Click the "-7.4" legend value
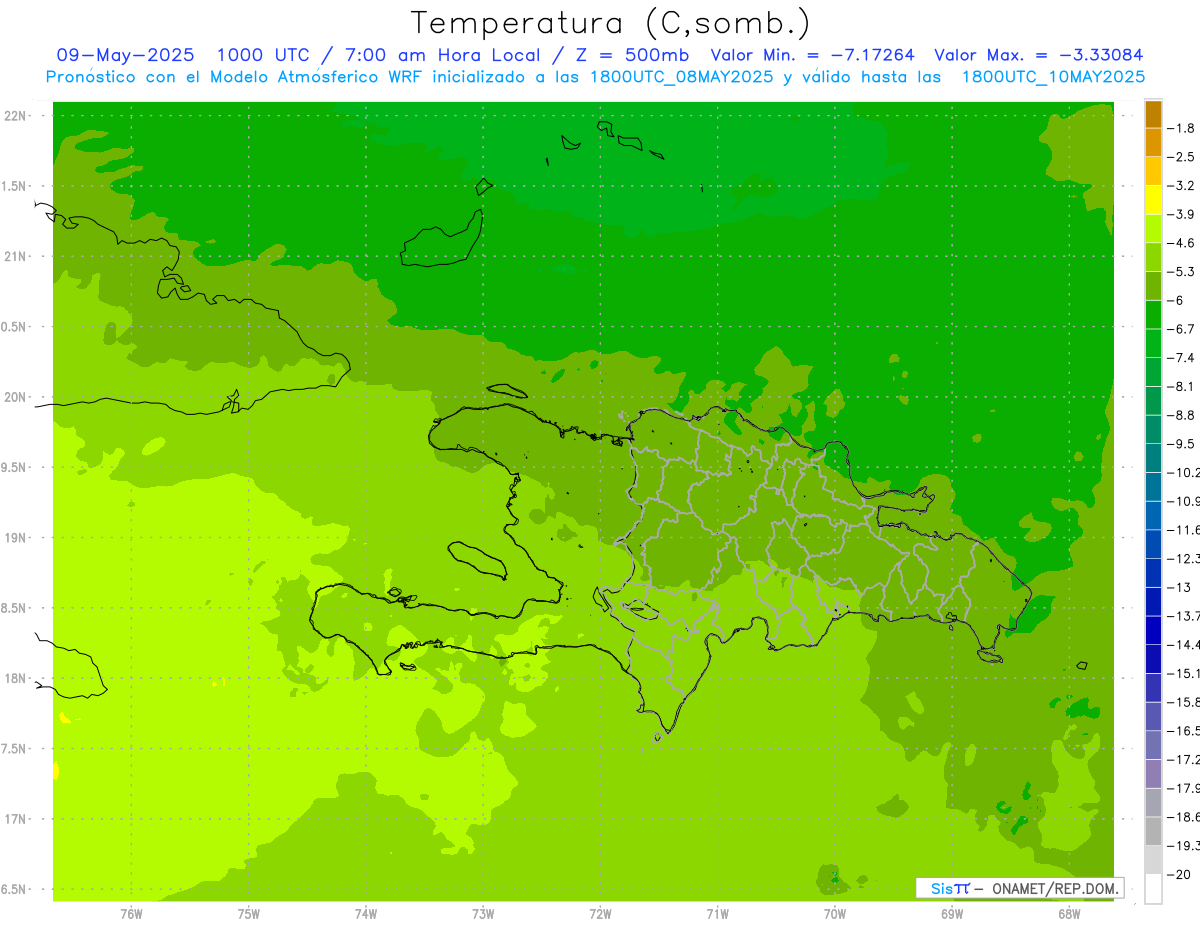This screenshot has width=1200, height=927. [x=1181, y=358]
